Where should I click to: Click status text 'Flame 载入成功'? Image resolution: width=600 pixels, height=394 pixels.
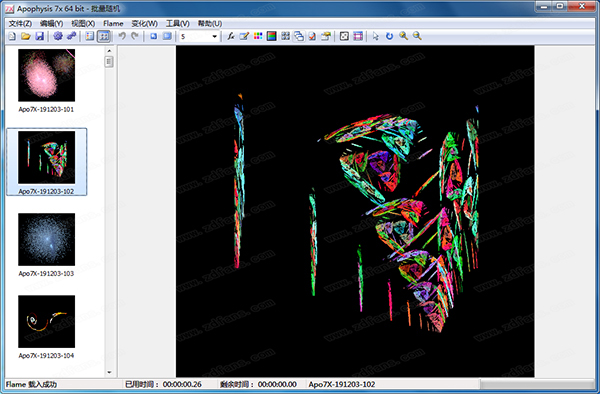tap(31, 384)
